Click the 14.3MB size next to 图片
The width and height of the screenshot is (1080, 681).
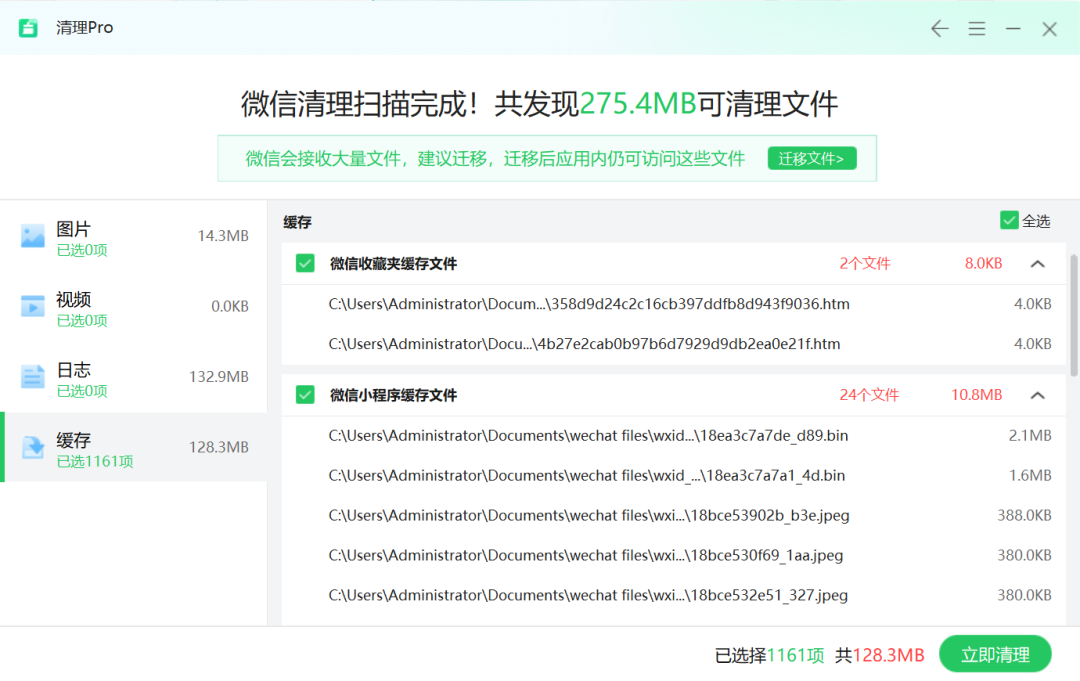tap(223, 236)
